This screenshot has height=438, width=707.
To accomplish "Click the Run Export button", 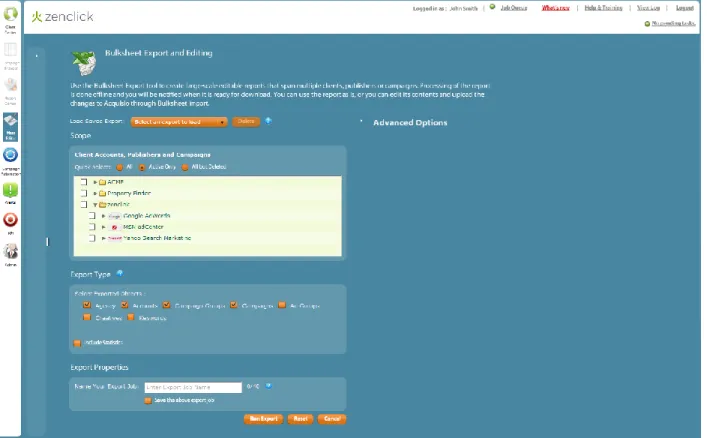I will tap(264, 419).
